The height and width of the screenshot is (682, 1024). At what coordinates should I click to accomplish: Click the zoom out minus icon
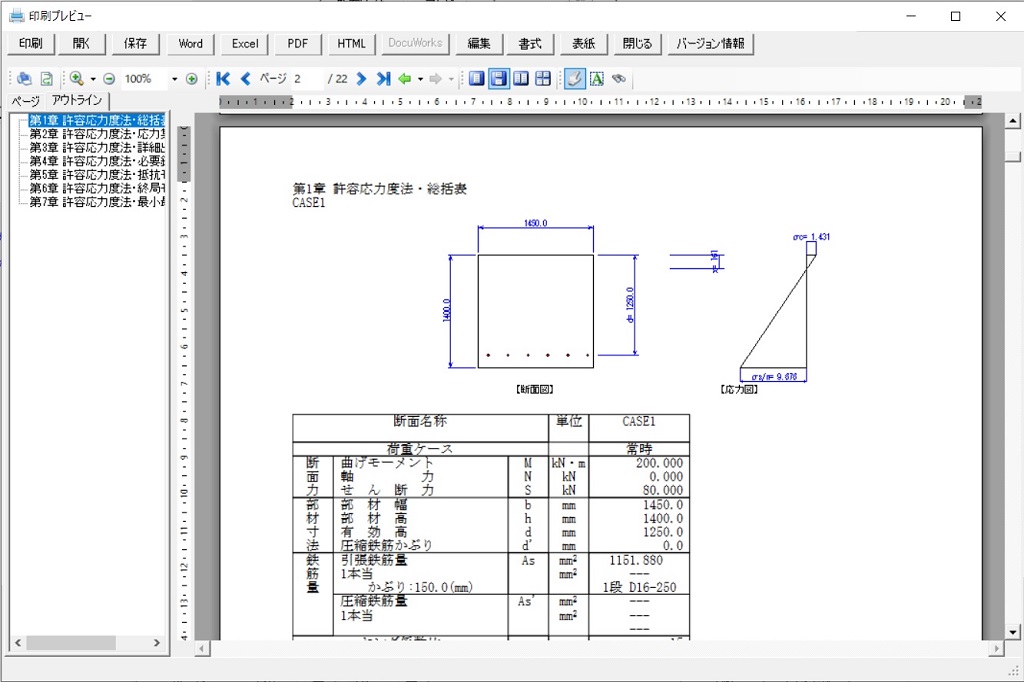click(109, 79)
